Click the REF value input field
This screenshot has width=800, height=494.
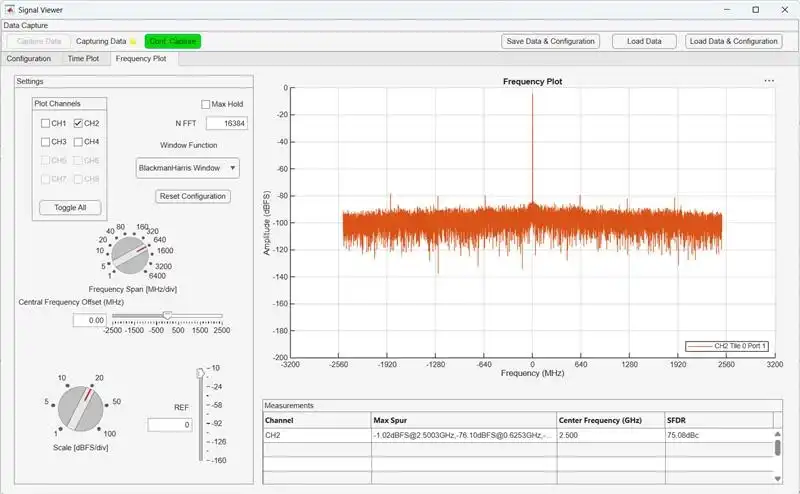[170, 425]
